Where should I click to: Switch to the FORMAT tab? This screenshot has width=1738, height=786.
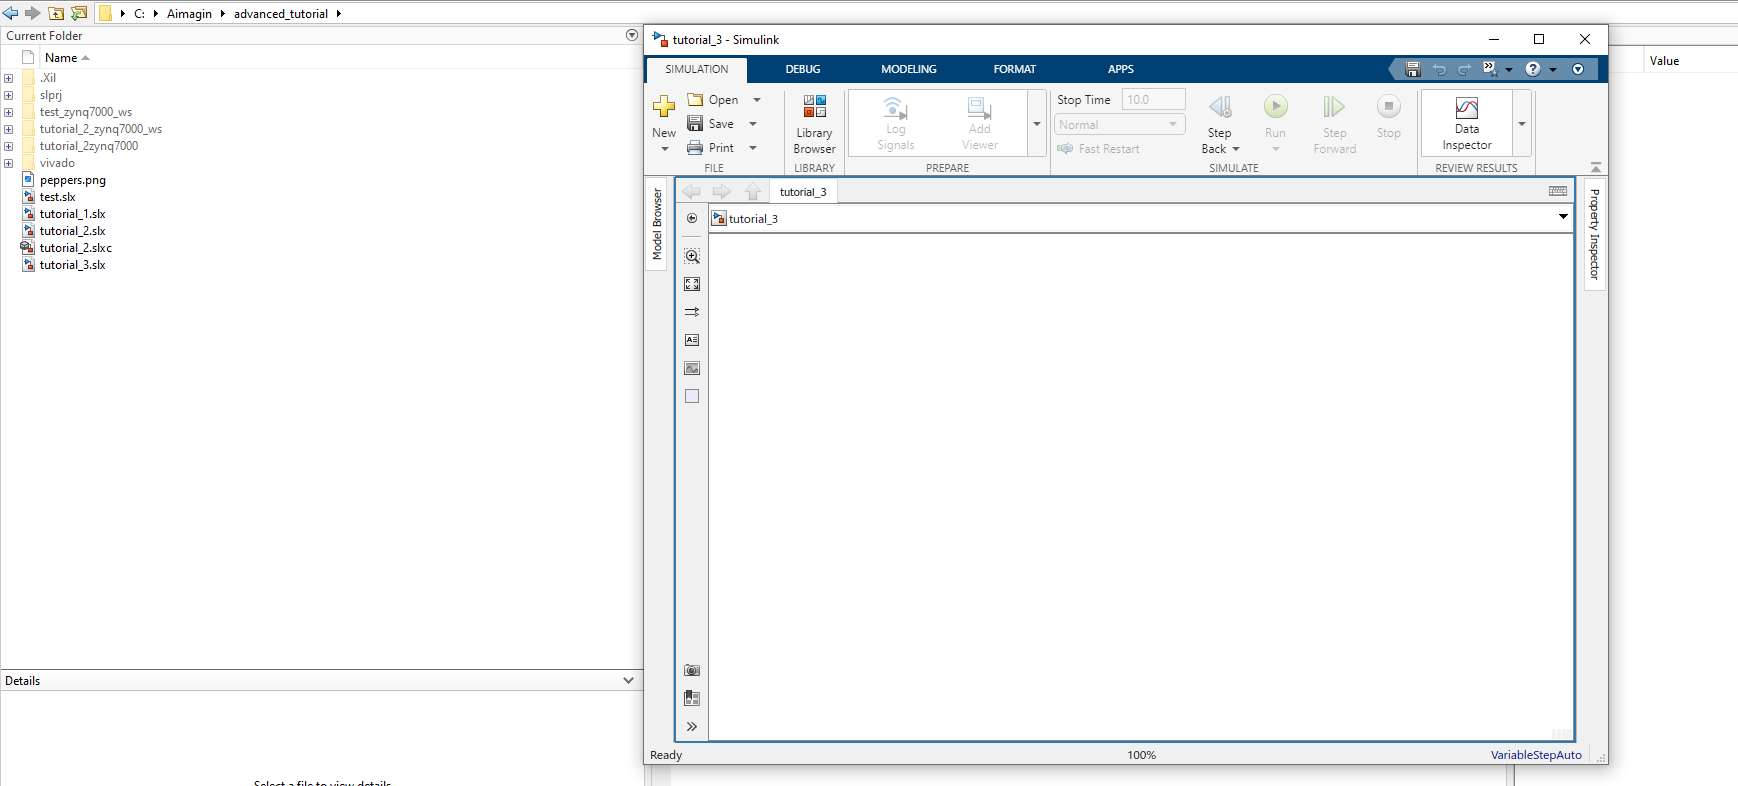pyautogui.click(x=1015, y=69)
